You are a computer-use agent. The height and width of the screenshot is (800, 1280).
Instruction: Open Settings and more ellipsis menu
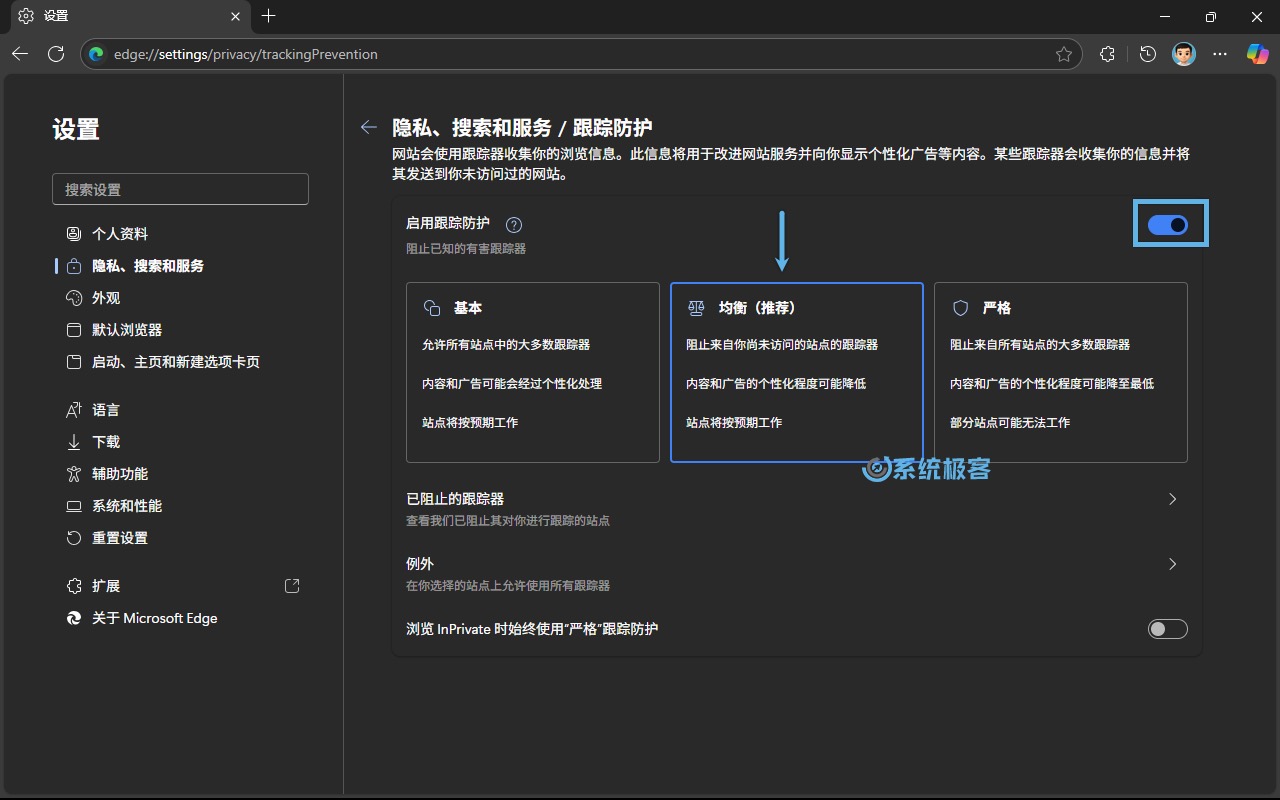[1220, 54]
